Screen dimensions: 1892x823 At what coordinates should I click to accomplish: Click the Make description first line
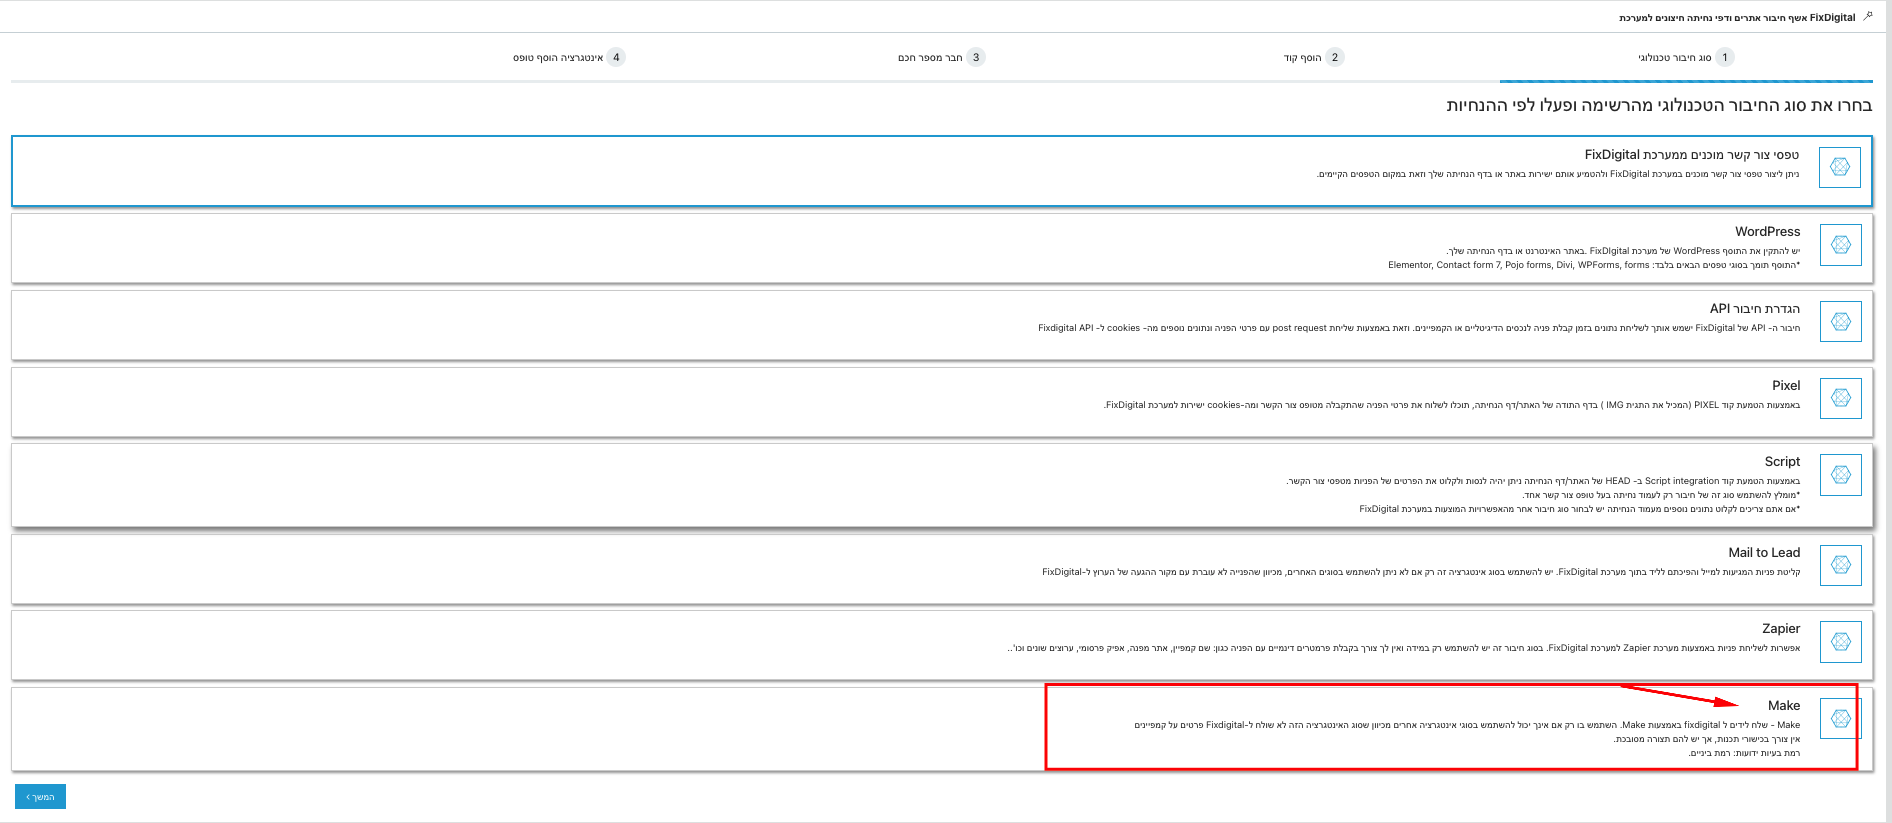click(1467, 725)
